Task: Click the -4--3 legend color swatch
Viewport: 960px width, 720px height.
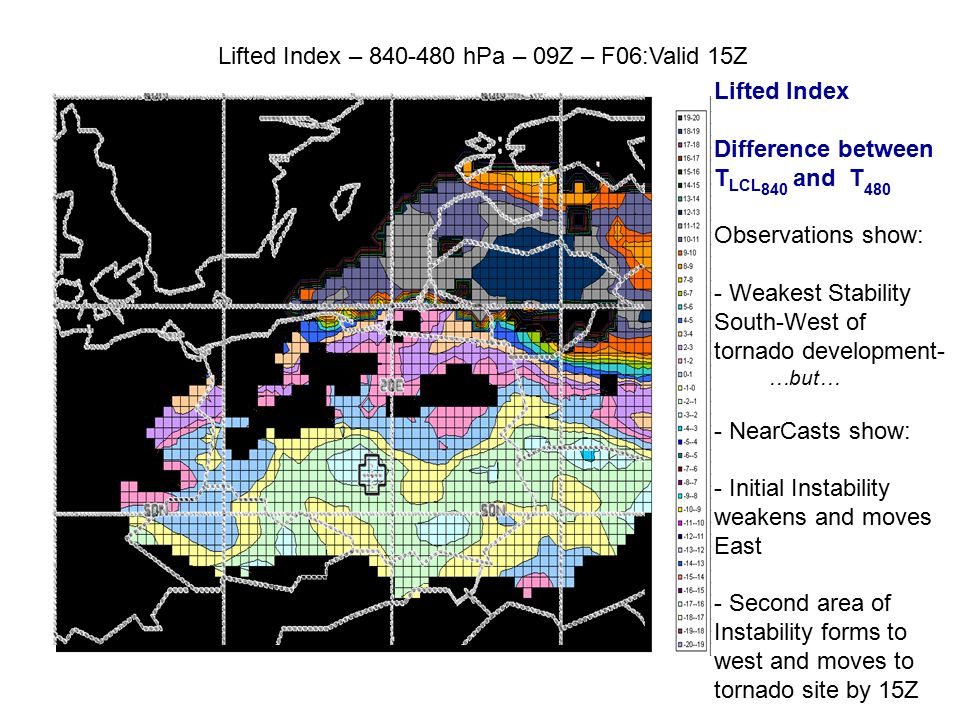Action: pos(680,428)
